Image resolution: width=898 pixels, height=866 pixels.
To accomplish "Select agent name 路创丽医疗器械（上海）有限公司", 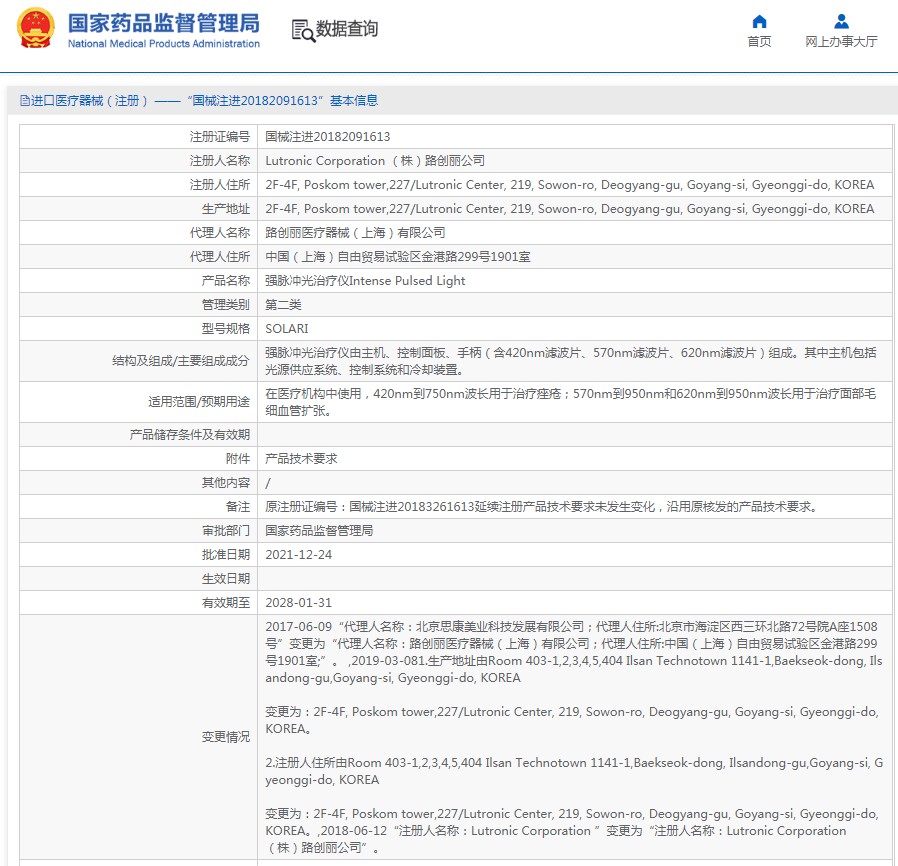I will coord(355,233).
